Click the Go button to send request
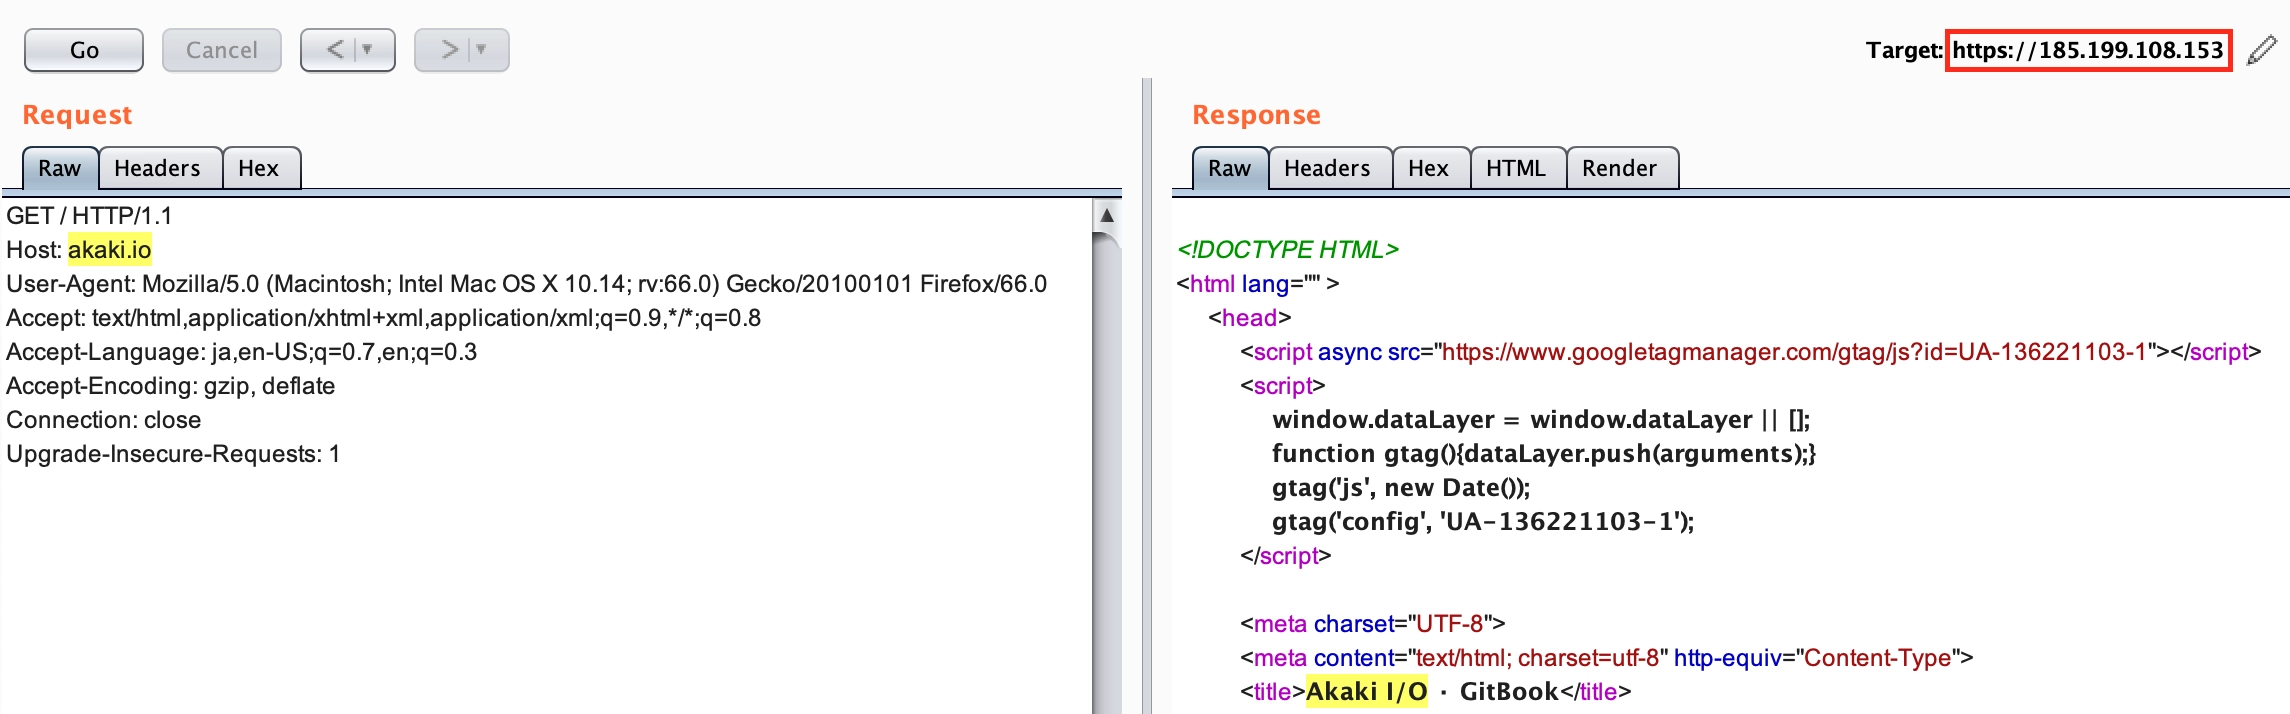2290x714 pixels. tap(84, 50)
